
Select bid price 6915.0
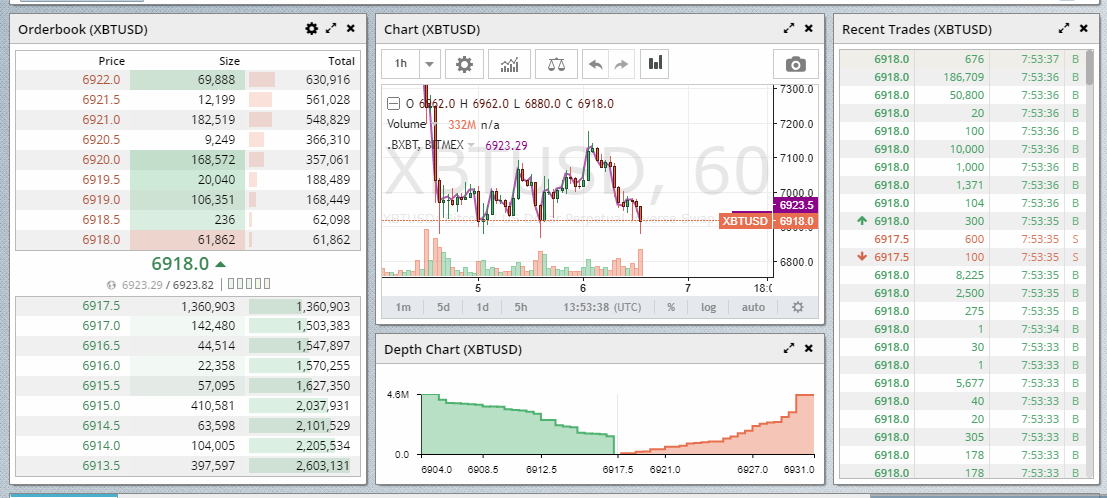101,405
